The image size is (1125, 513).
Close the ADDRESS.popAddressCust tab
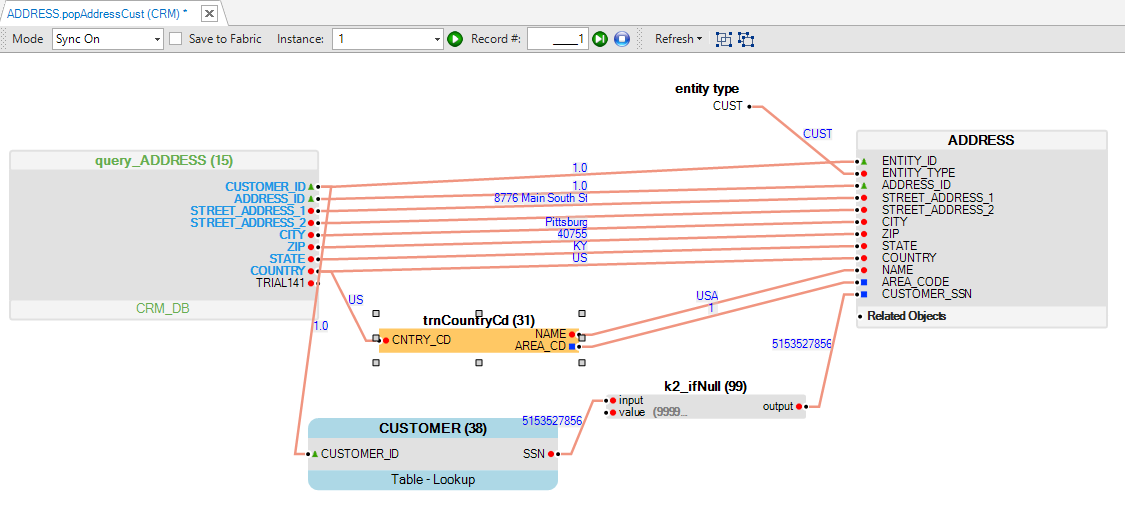click(209, 14)
